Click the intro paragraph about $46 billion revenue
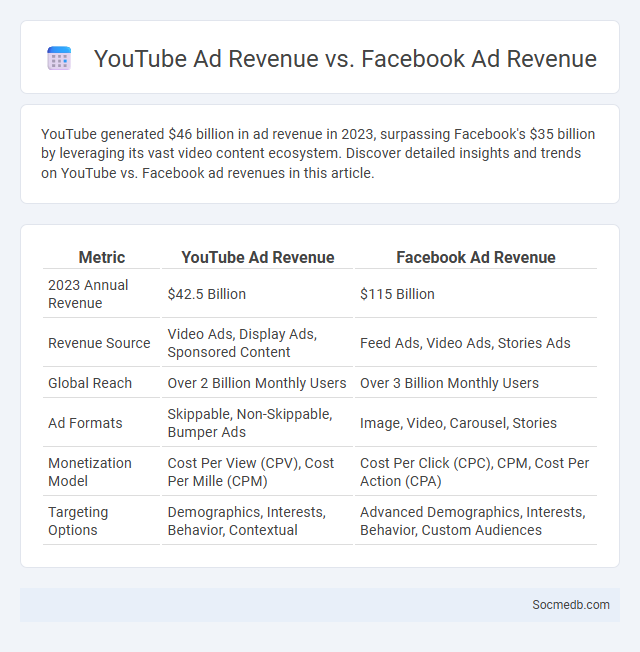Screen dimensions: 640x652 click(318, 153)
